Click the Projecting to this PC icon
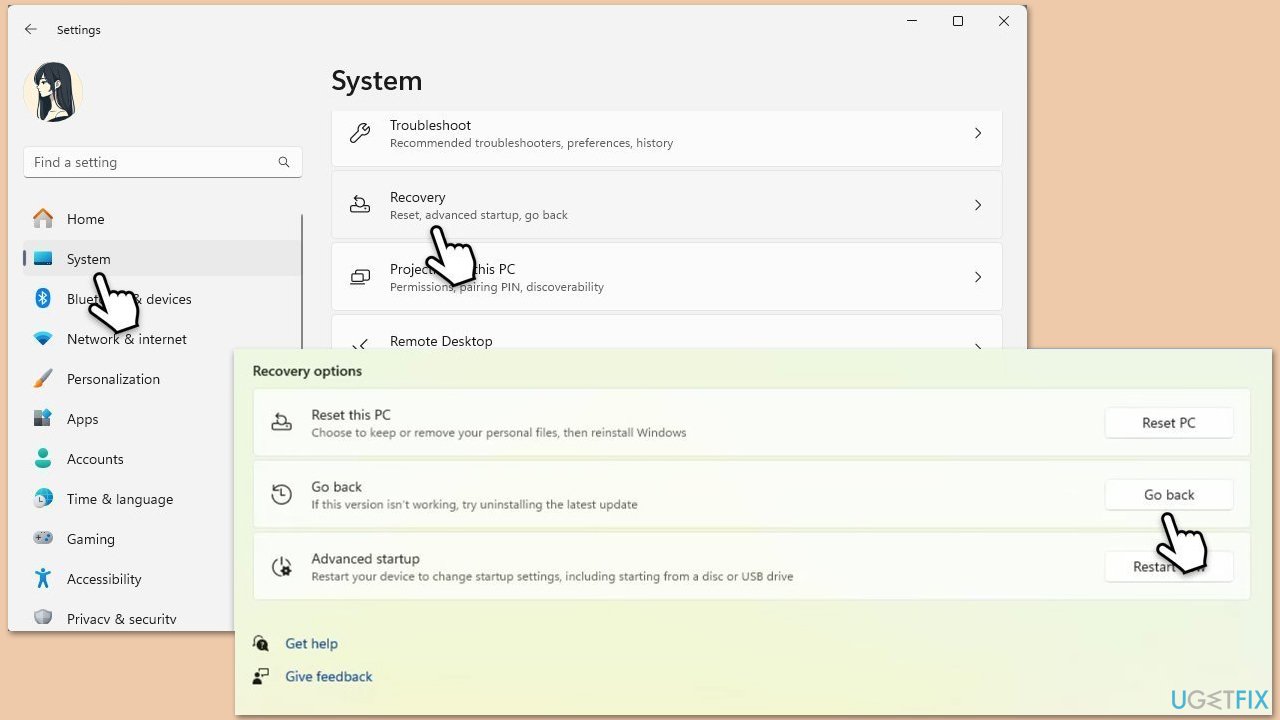 [x=360, y=277]
